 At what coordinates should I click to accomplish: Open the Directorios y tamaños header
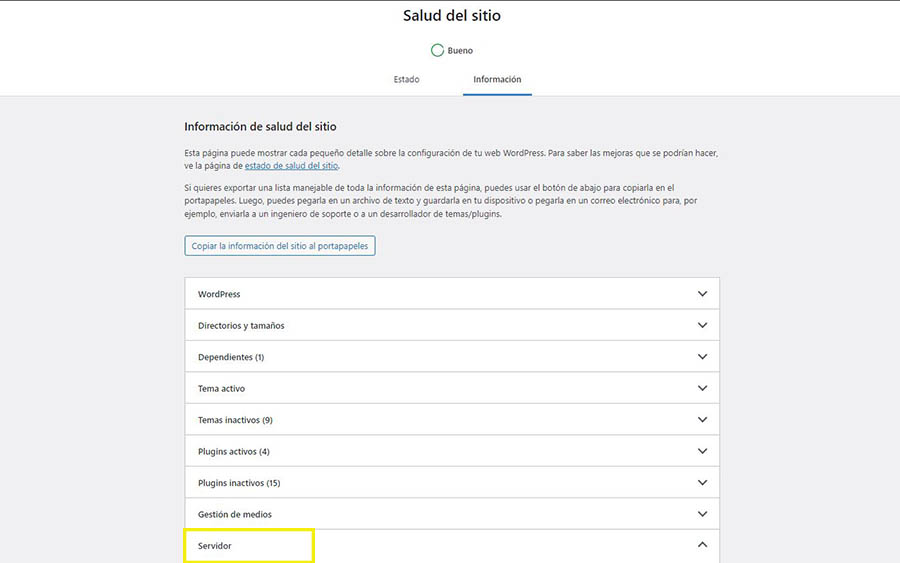451,325
